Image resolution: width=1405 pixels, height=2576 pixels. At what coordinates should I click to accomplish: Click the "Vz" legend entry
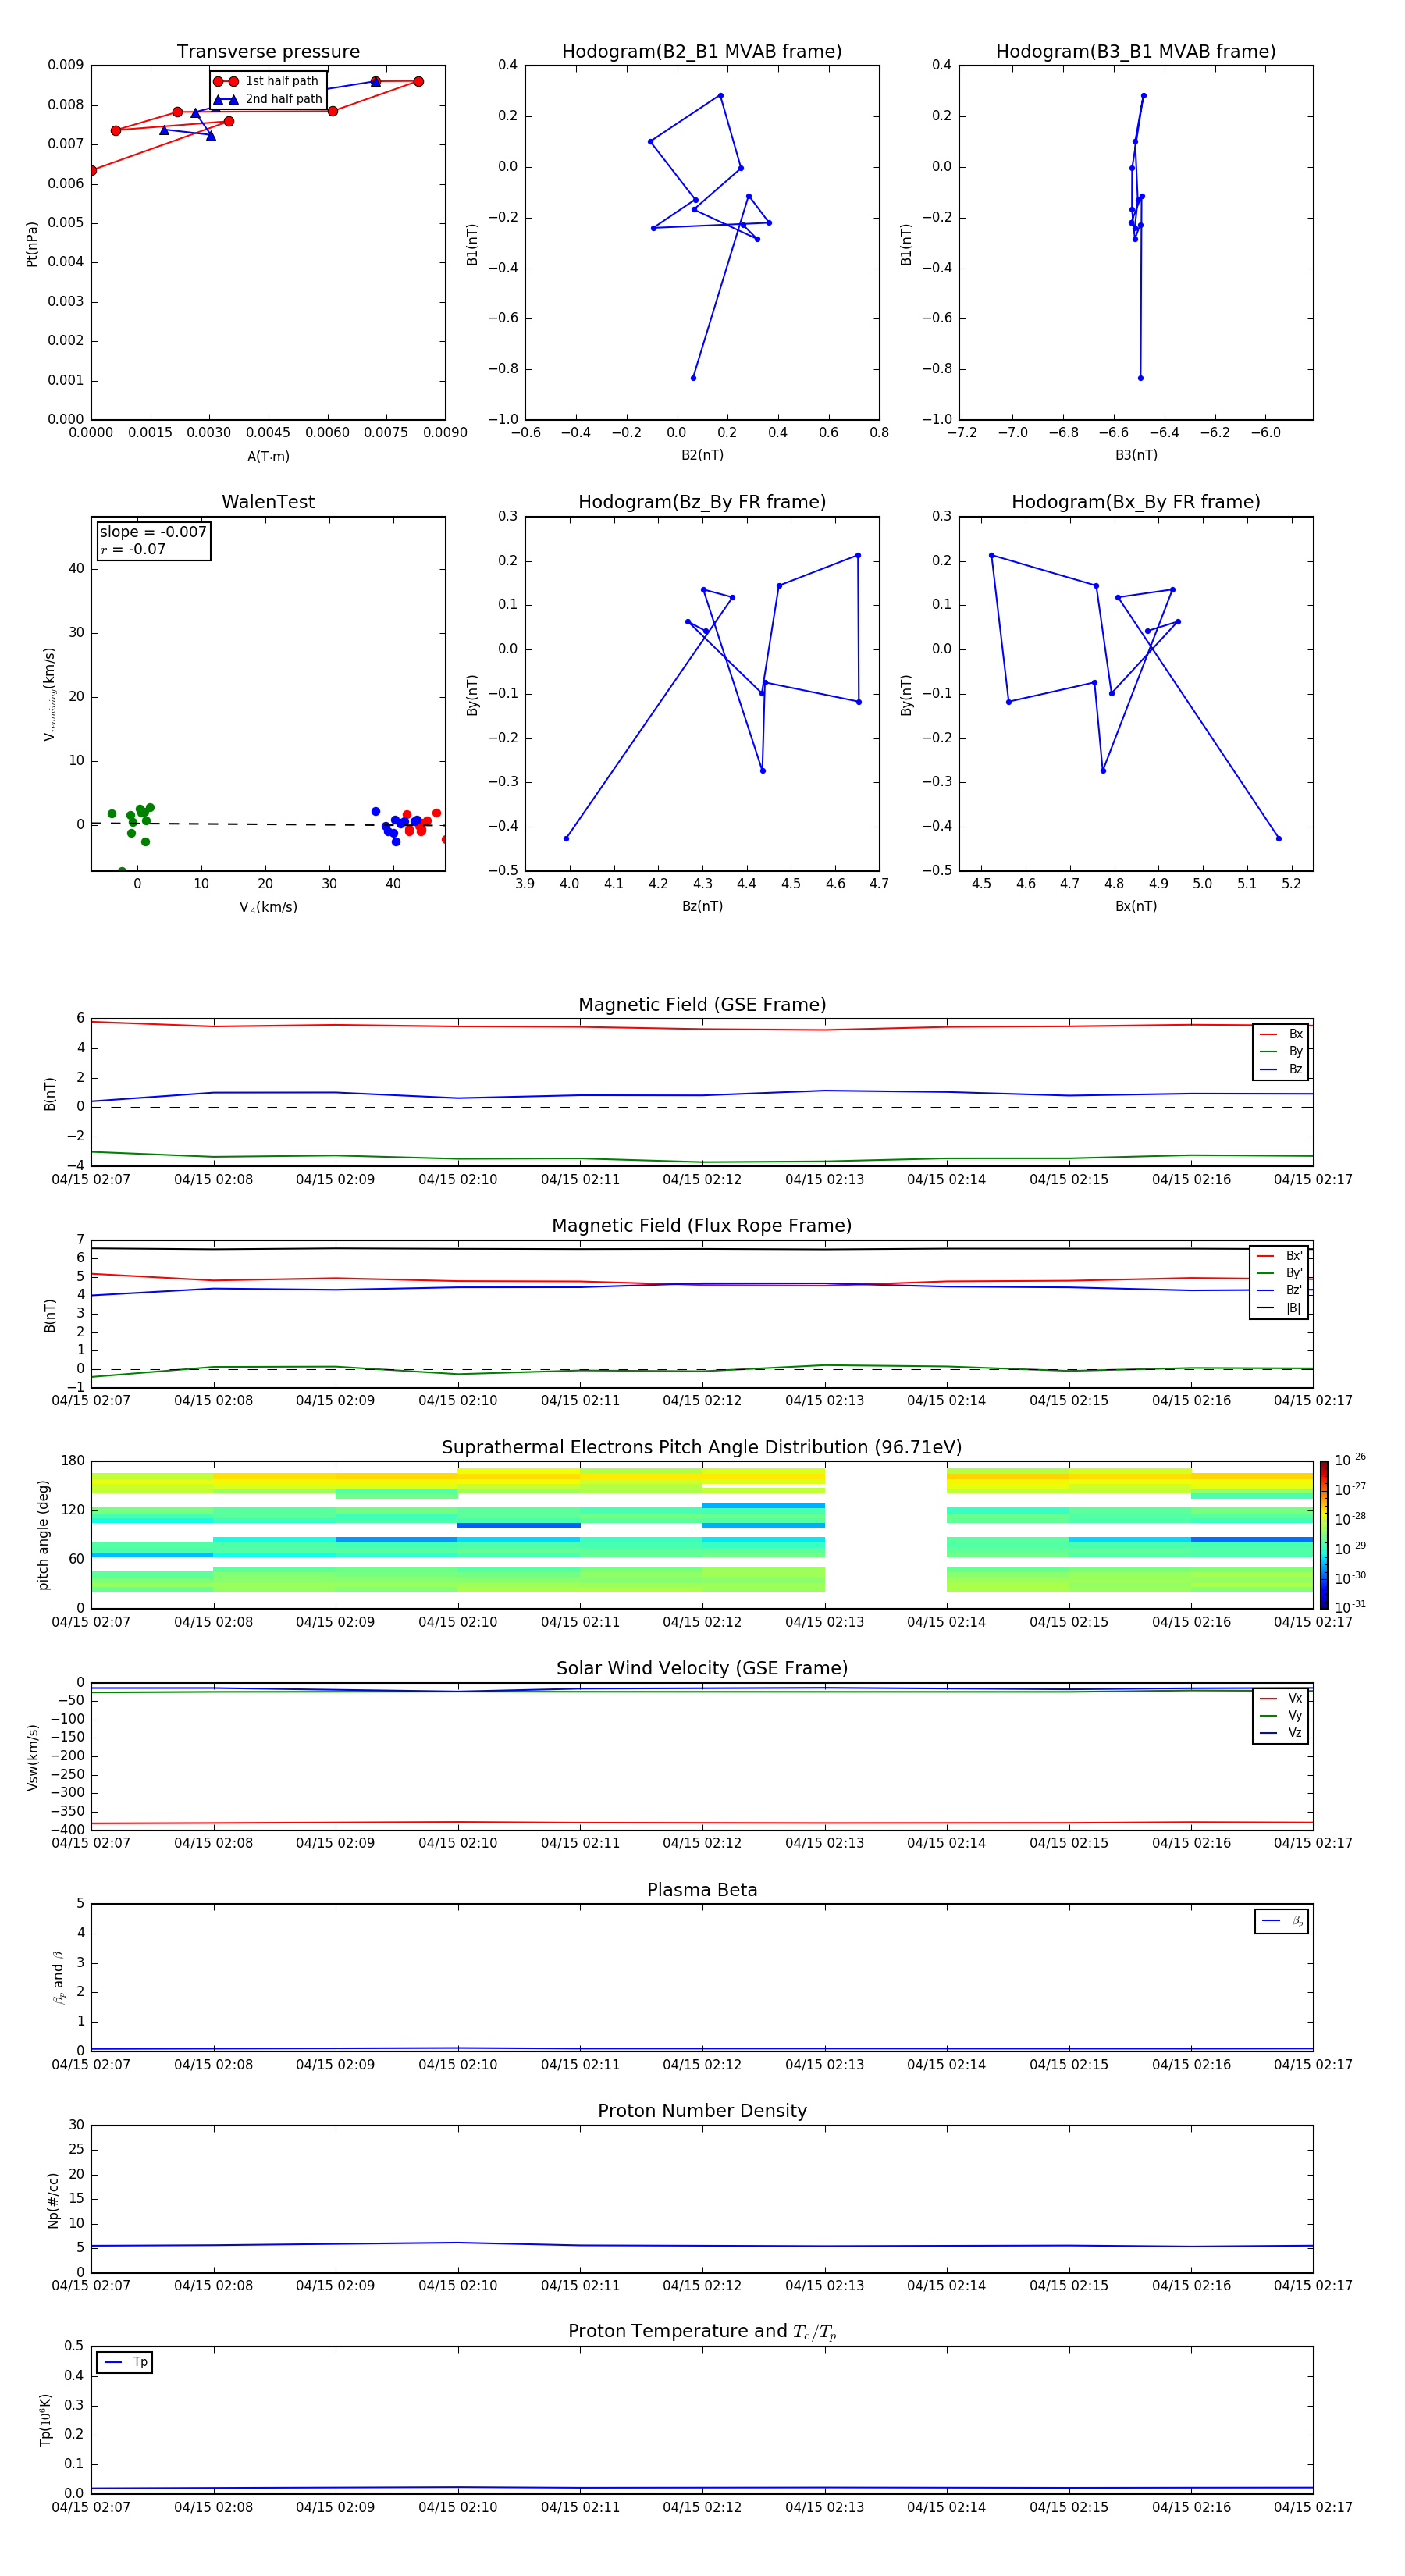[1281, 1732]
